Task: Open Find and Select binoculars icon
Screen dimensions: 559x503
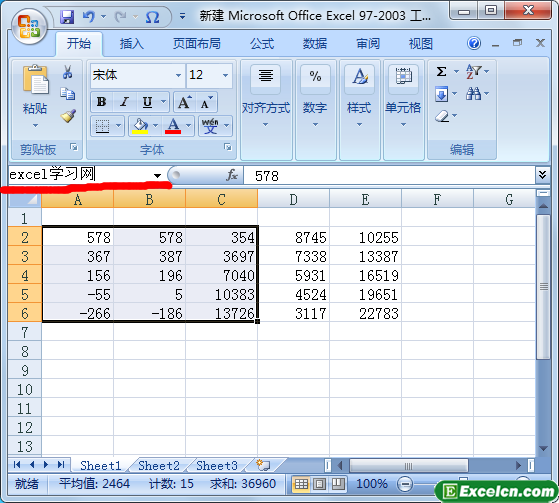Action: (x=473, y=94)
